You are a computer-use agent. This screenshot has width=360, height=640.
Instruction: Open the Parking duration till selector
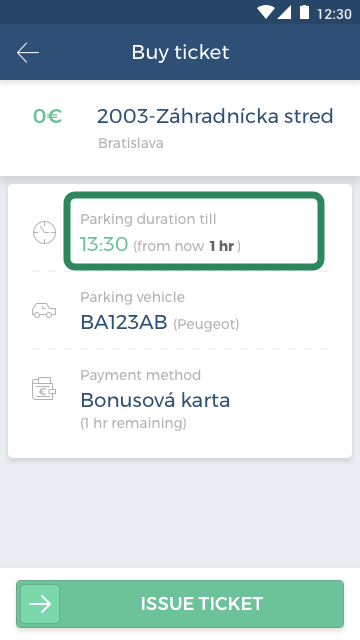pos(194,231)
